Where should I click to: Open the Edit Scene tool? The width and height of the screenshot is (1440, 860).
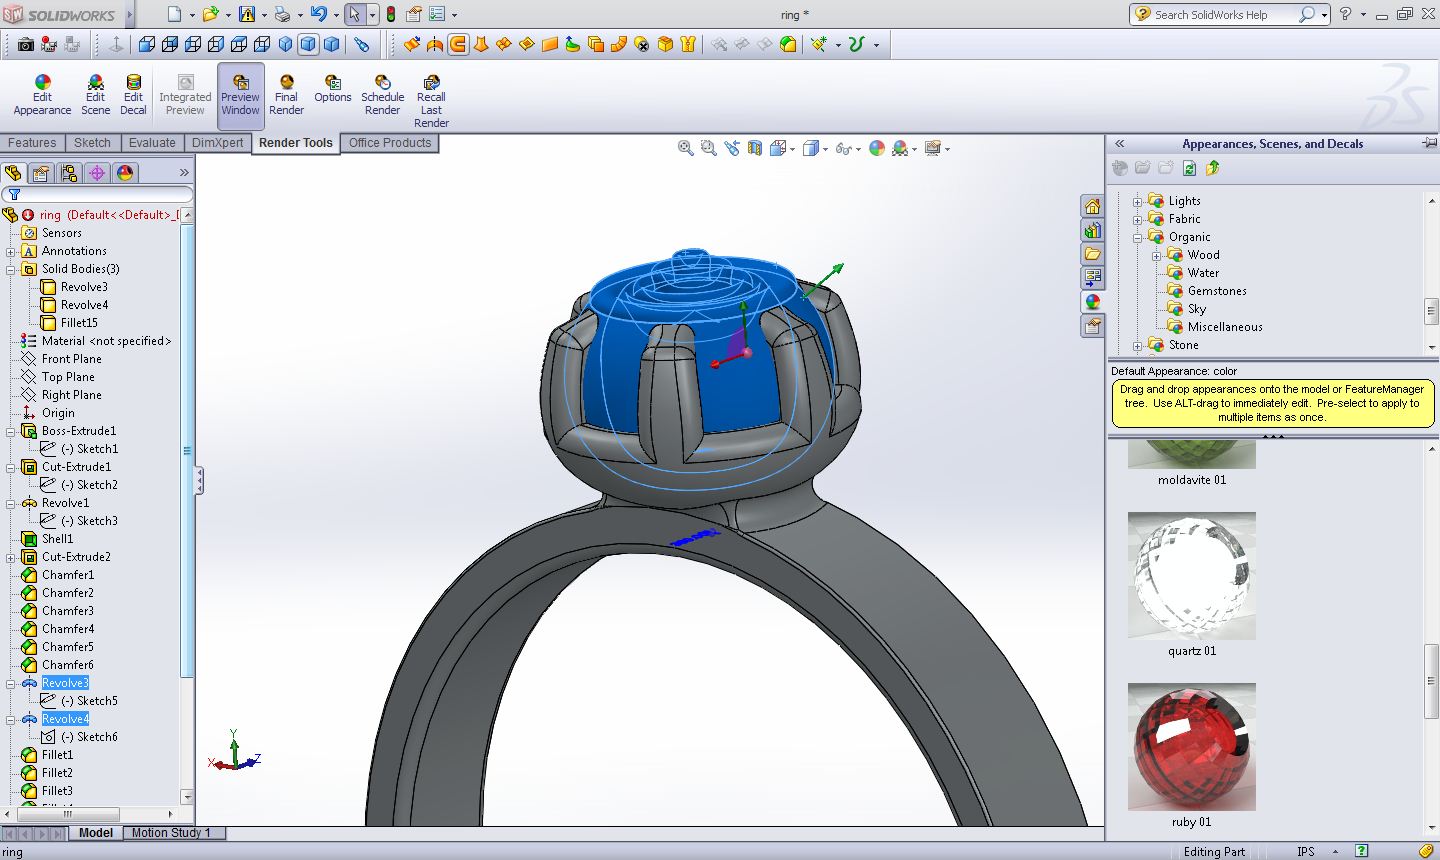click(95, 96)
